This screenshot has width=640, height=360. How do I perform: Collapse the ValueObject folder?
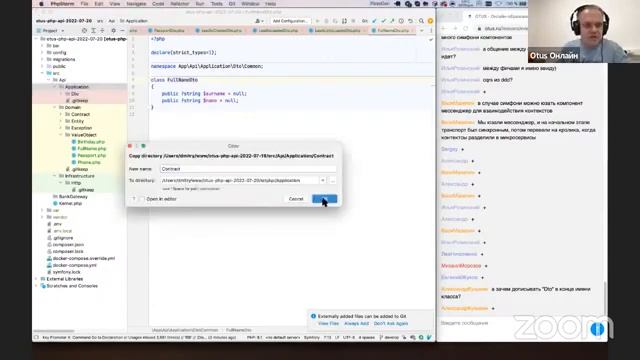61,135
